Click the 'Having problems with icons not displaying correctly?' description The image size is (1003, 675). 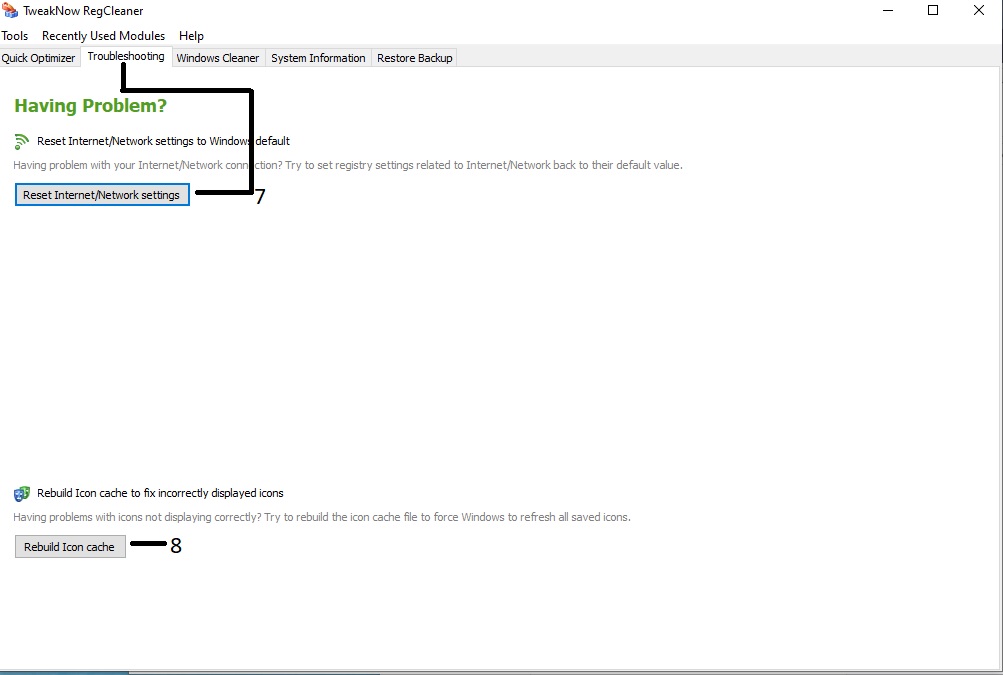[322, 517]
